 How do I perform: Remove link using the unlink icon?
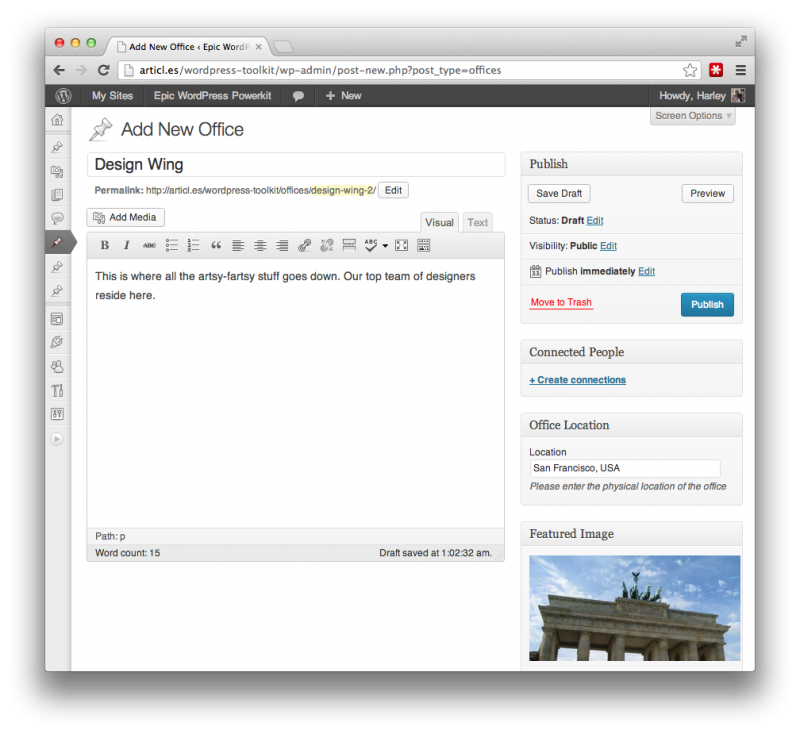(x=327, y=245)
